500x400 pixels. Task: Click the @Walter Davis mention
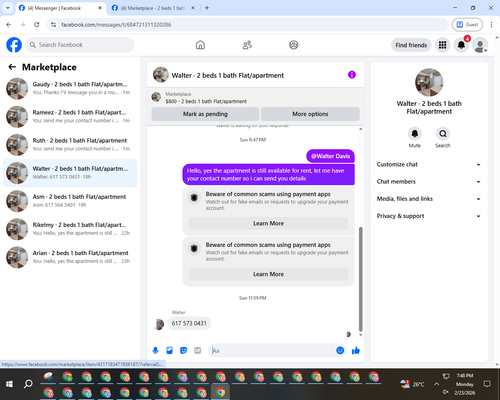(x=330, y=156)
